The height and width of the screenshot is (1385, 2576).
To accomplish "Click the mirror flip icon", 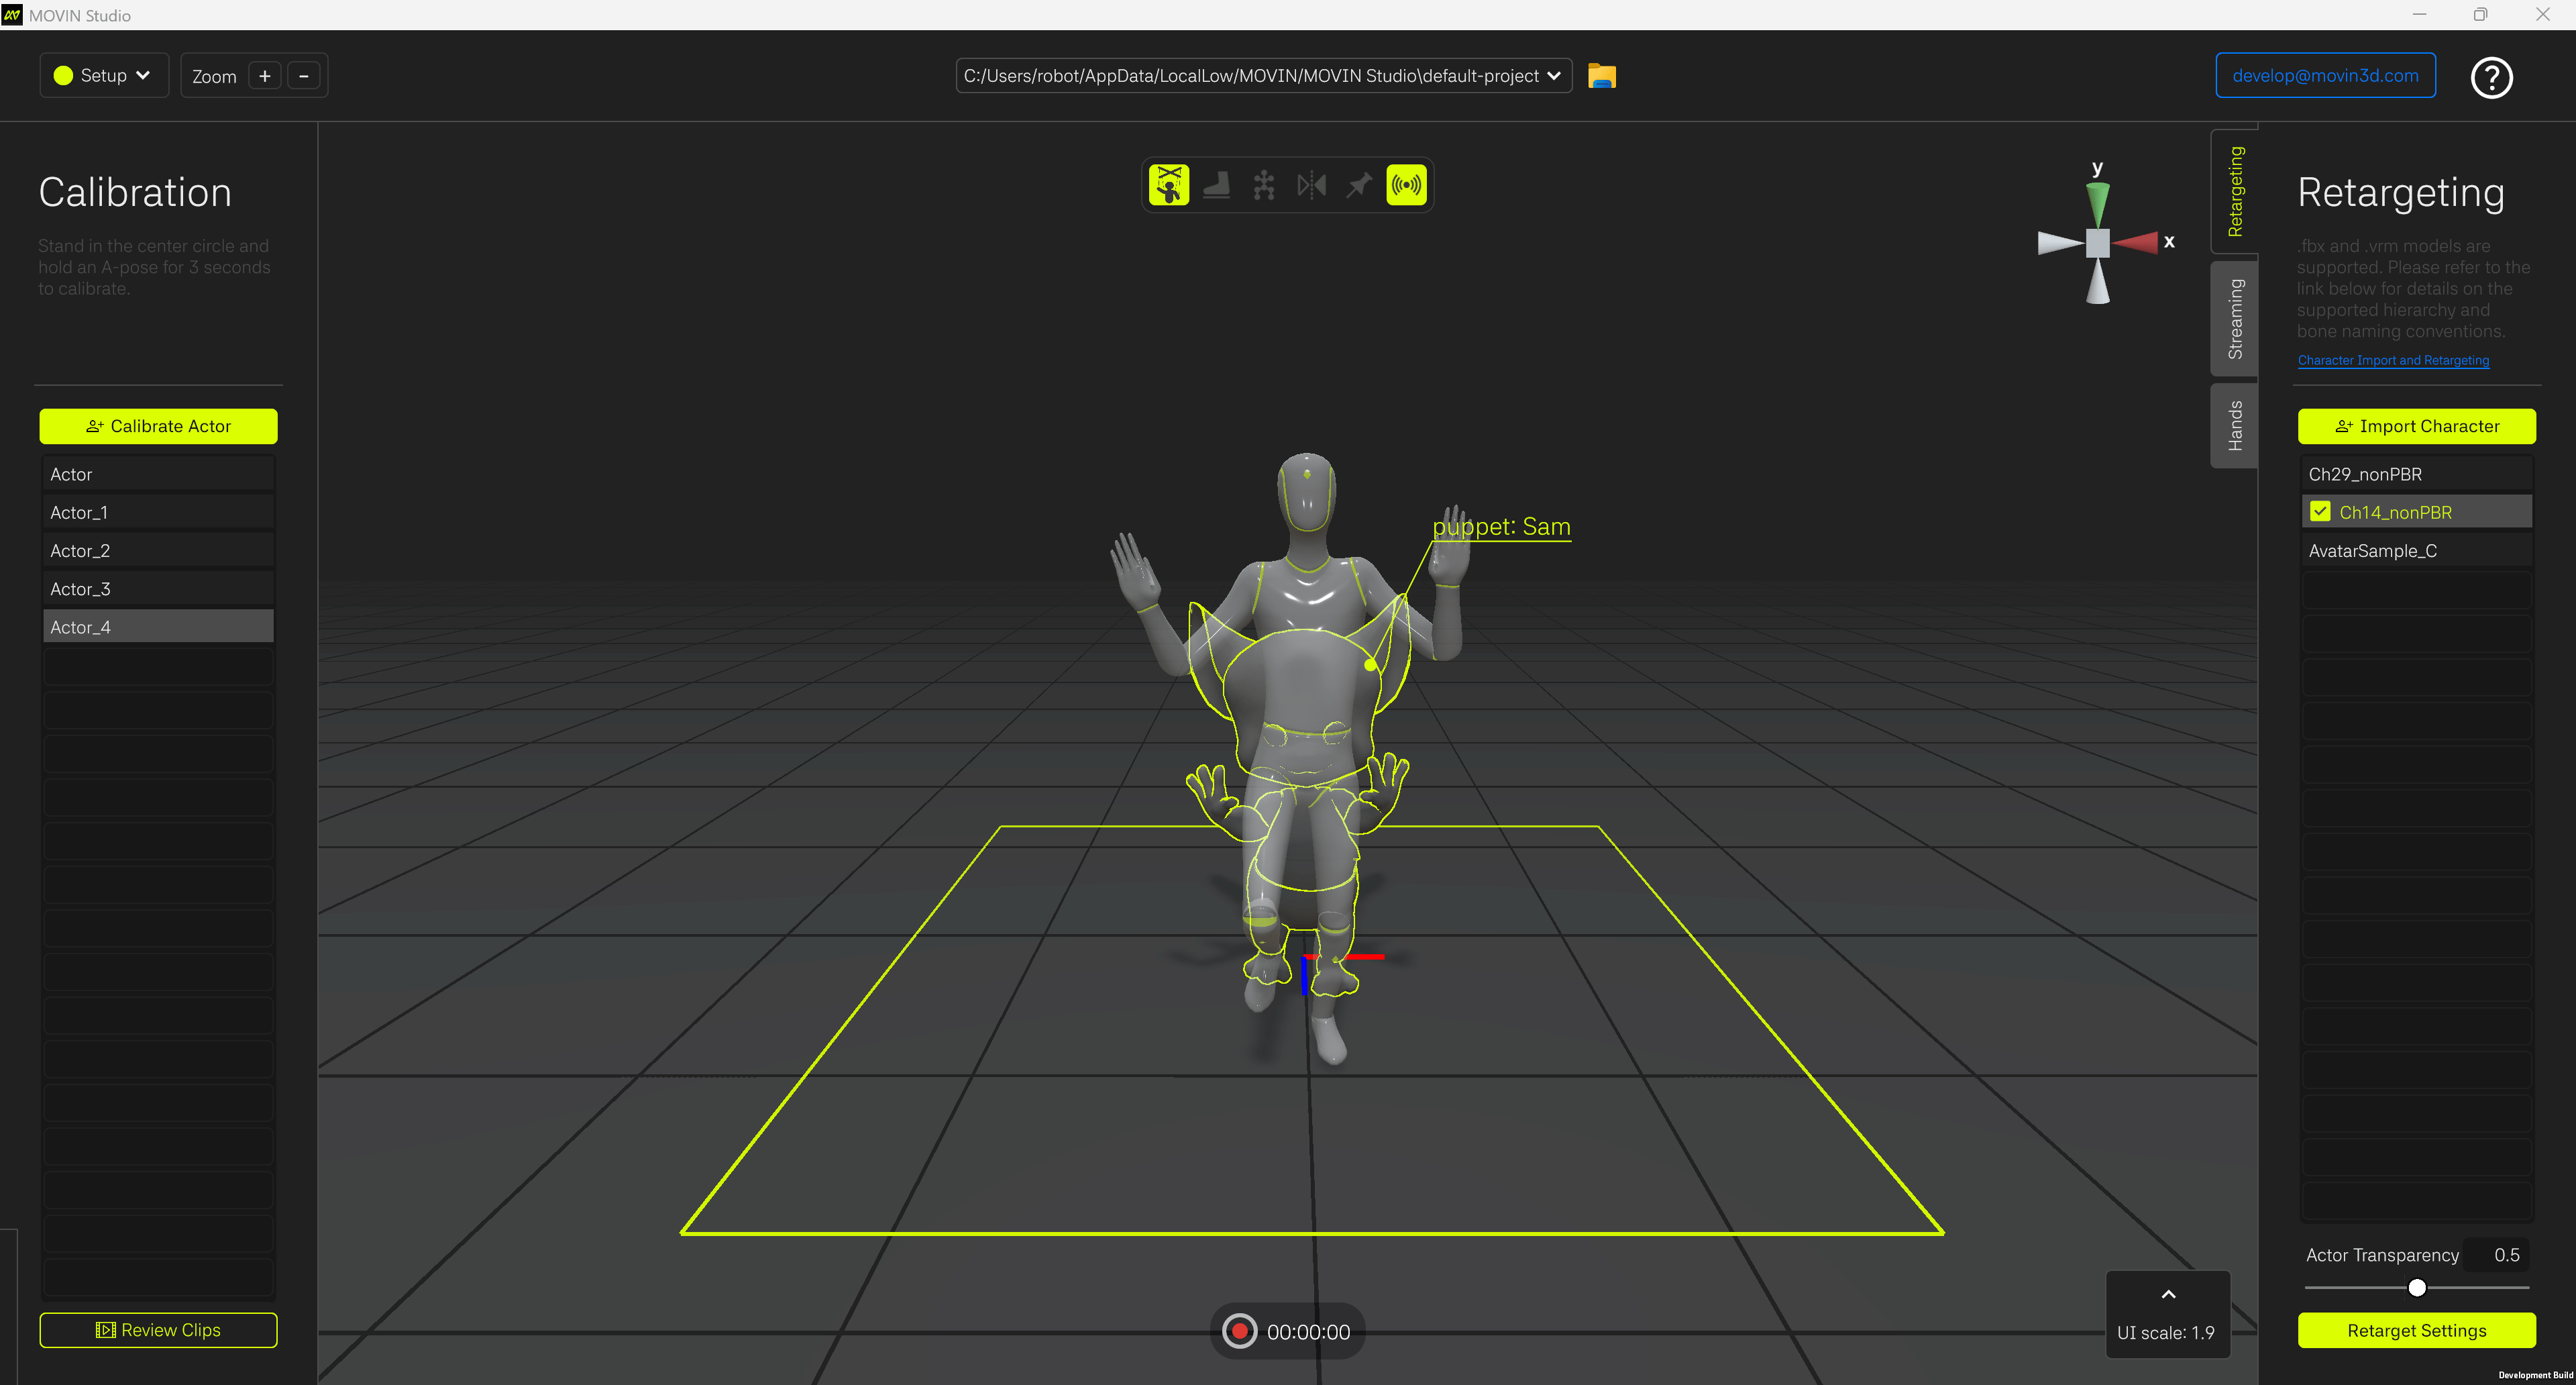I will [x=1311, y=185].
